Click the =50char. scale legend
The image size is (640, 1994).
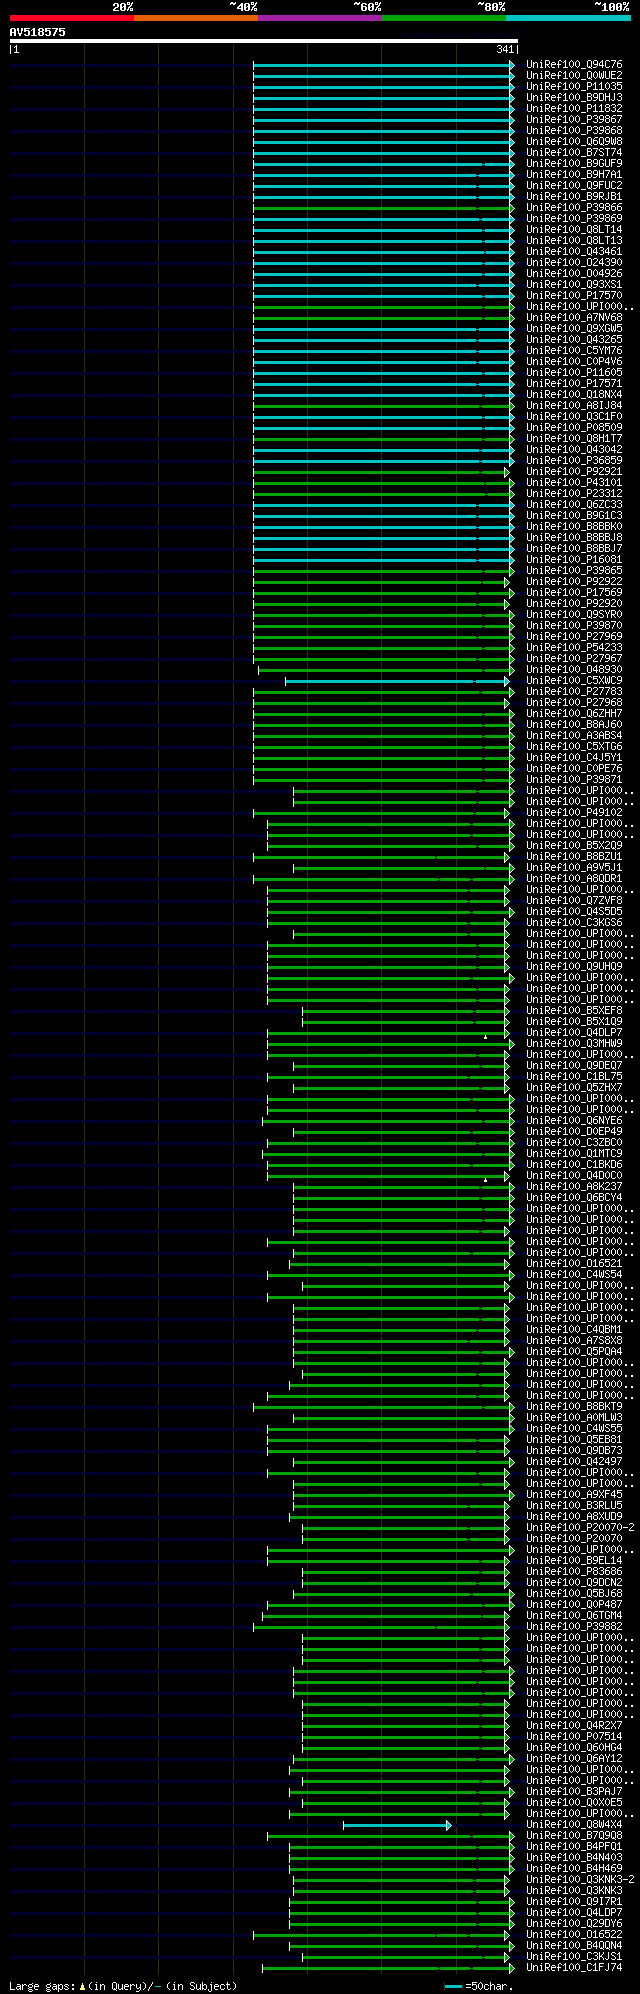tap(479, 1986)
